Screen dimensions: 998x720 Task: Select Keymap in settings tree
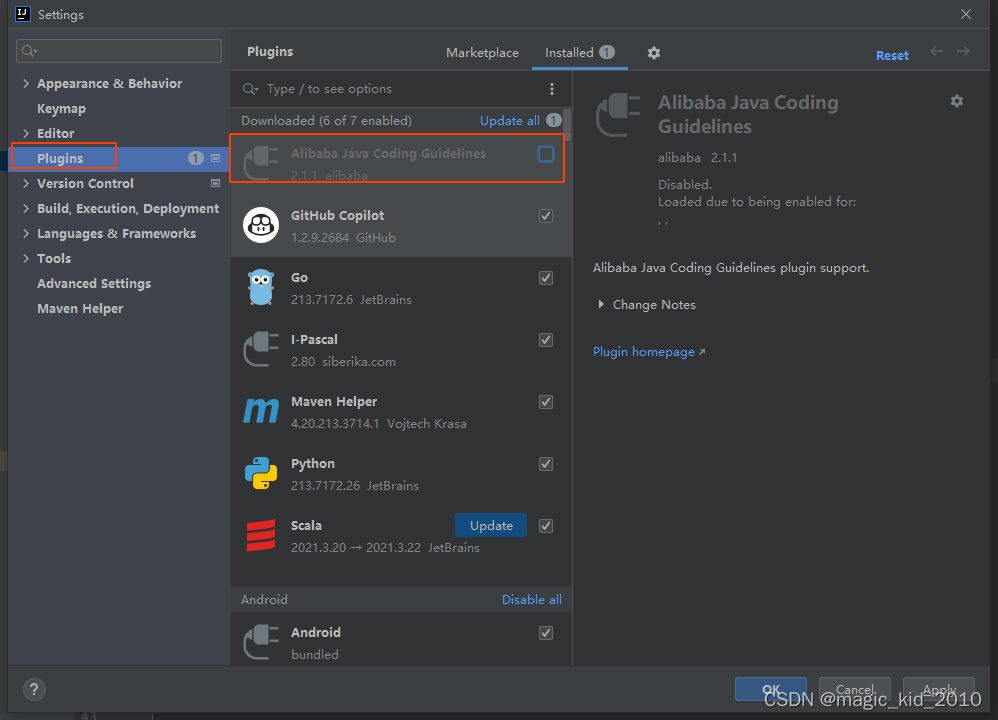[x=61, y=109]
